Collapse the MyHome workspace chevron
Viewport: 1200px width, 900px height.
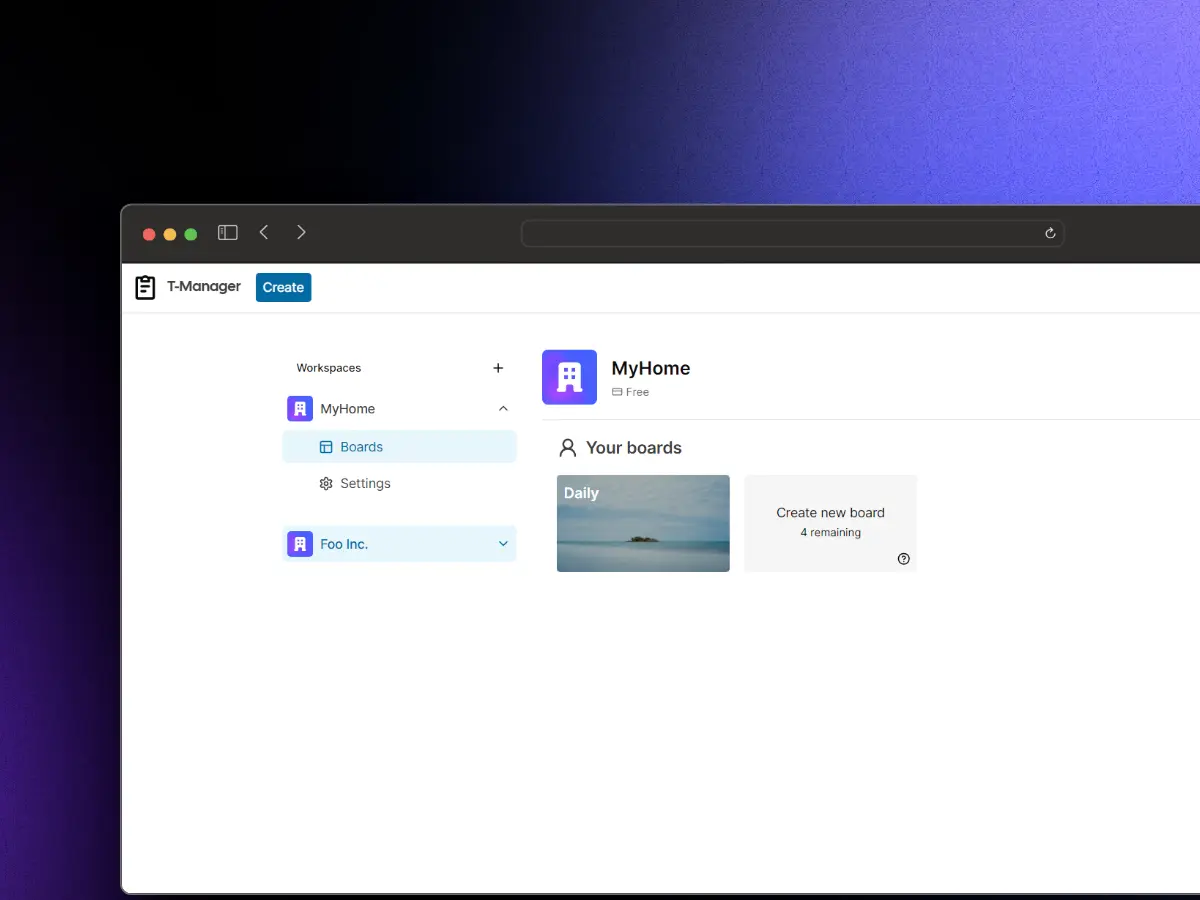pyautogui.click(x=503, y=408)
